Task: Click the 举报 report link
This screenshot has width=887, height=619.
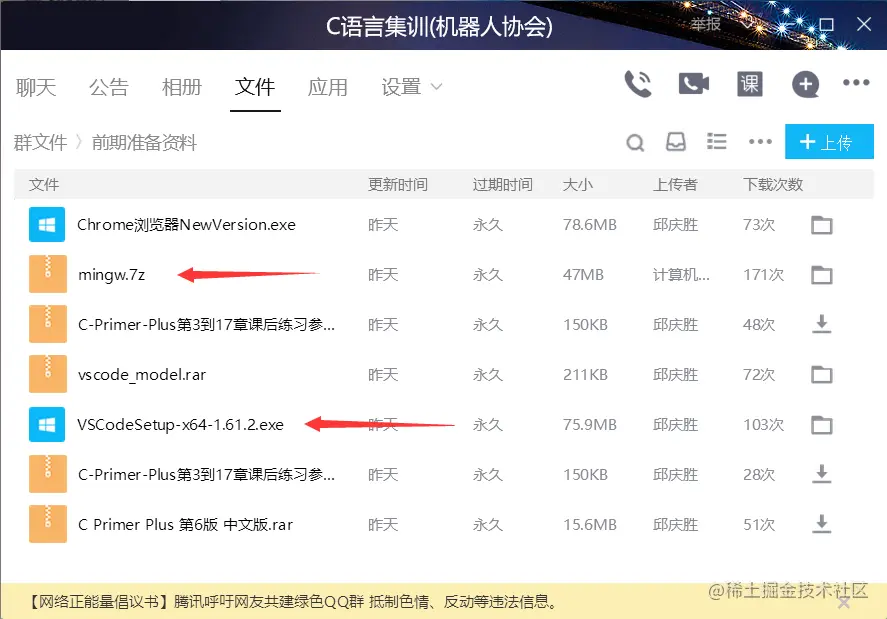Action: [705, 24]
